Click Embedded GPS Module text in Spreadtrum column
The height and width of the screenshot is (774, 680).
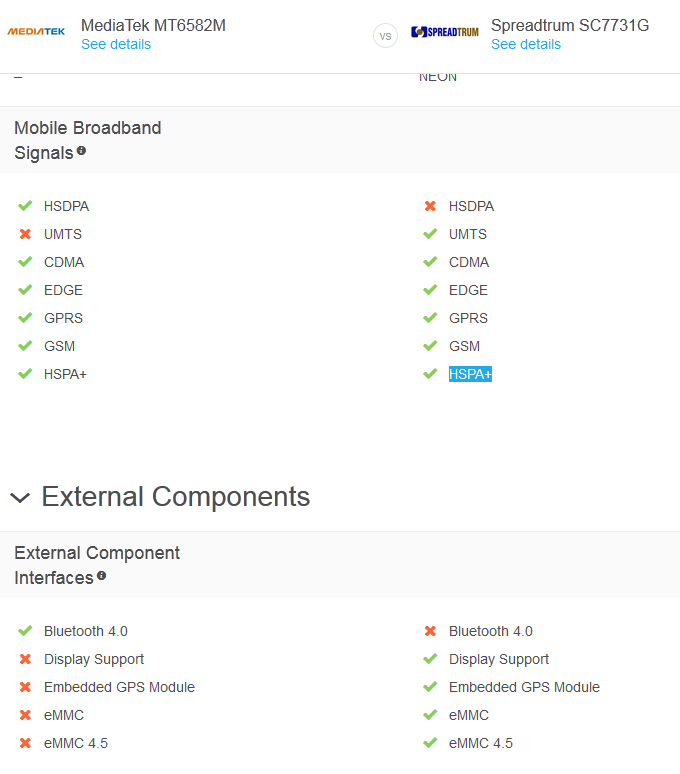point(524,688)
